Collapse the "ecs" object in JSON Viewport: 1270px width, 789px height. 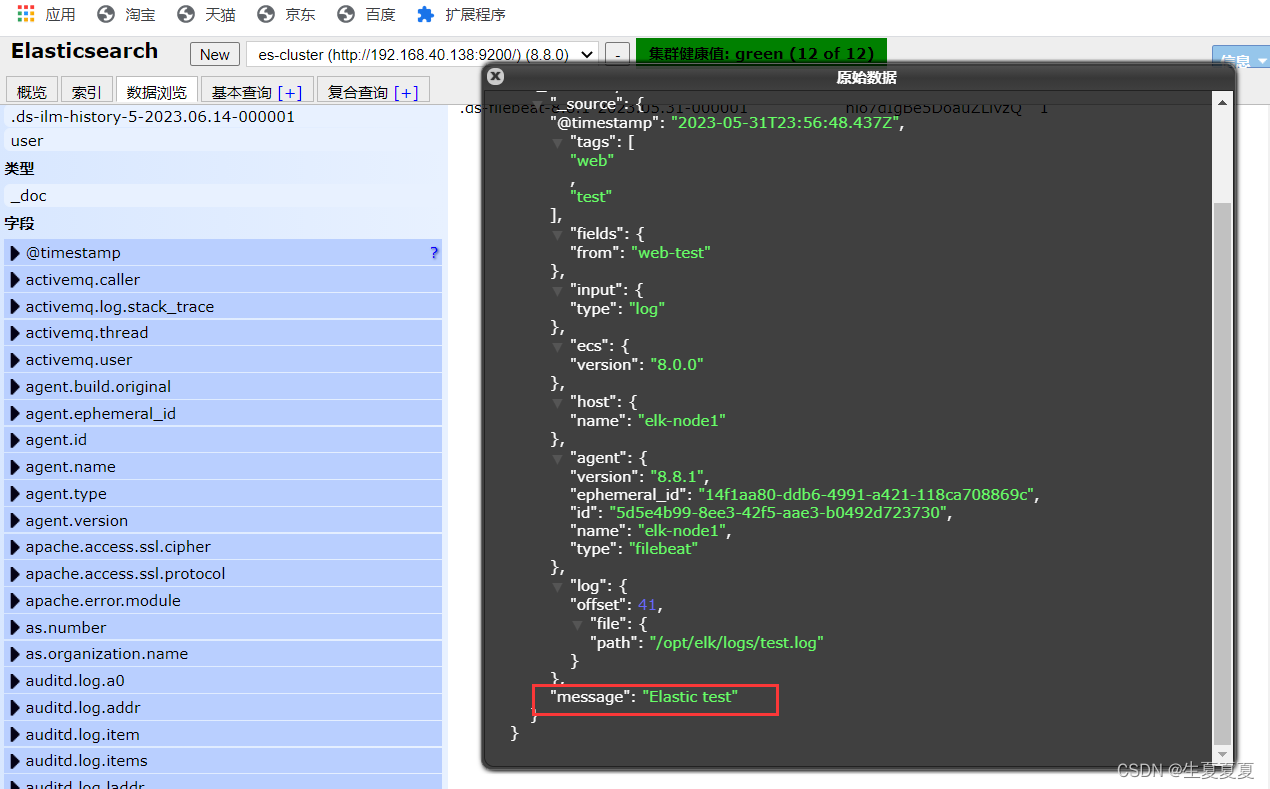(x=558, y=346)
